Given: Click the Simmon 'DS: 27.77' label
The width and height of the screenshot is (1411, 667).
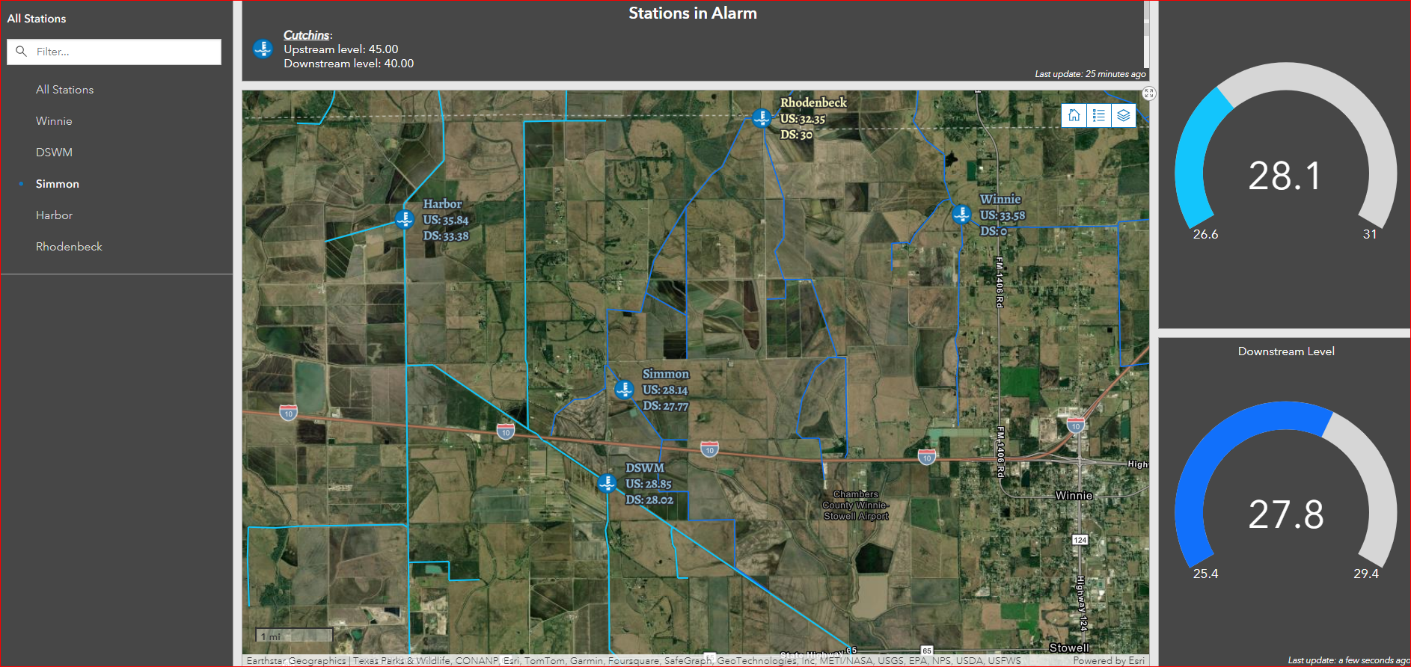Looking at the screenshot, I should coord(666,407).
